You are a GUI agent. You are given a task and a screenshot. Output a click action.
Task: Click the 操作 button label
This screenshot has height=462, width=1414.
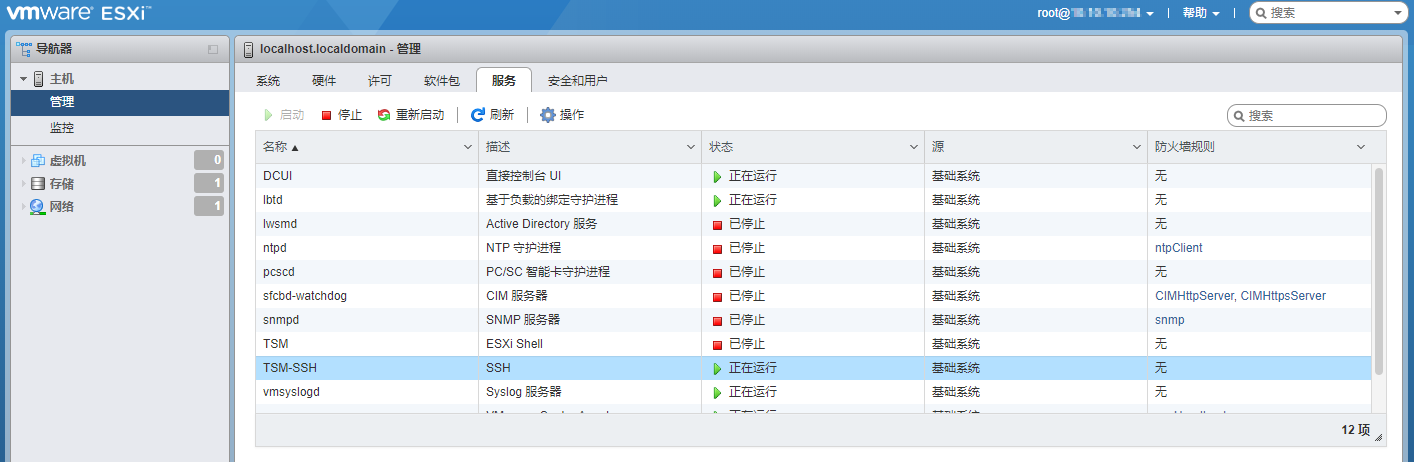pos(572,115)
